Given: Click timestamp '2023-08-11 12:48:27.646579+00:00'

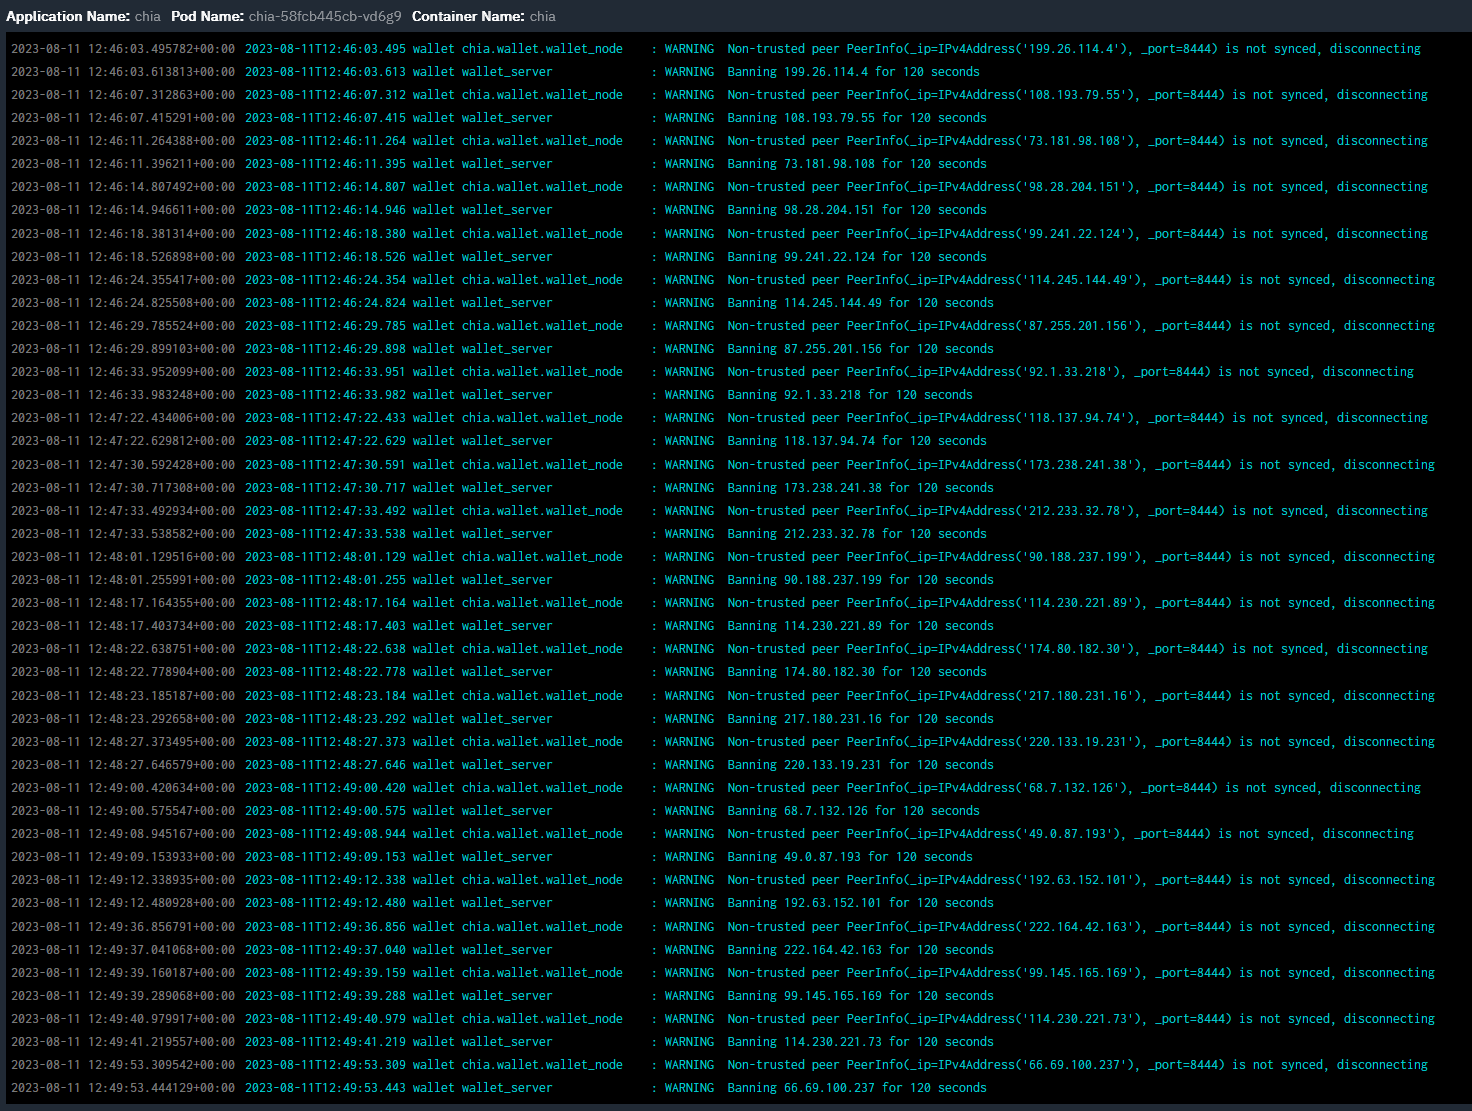Looking at the screenshot, I should tap(123, 765).
